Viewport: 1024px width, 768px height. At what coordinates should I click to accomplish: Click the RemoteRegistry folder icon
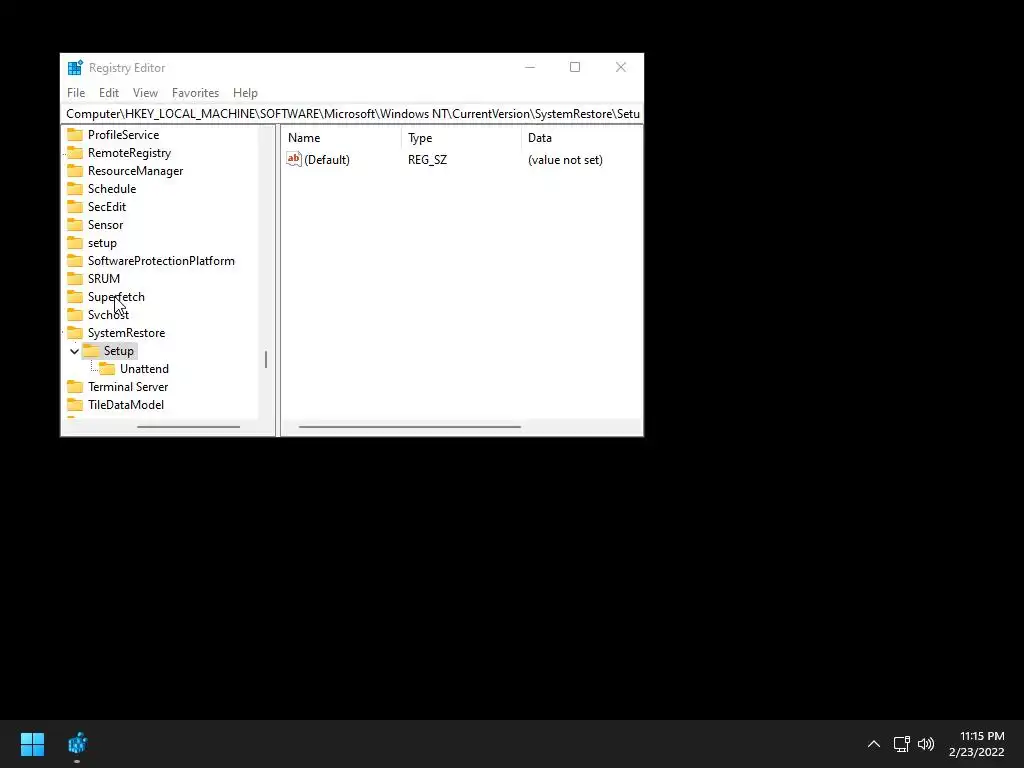(75, 153)
